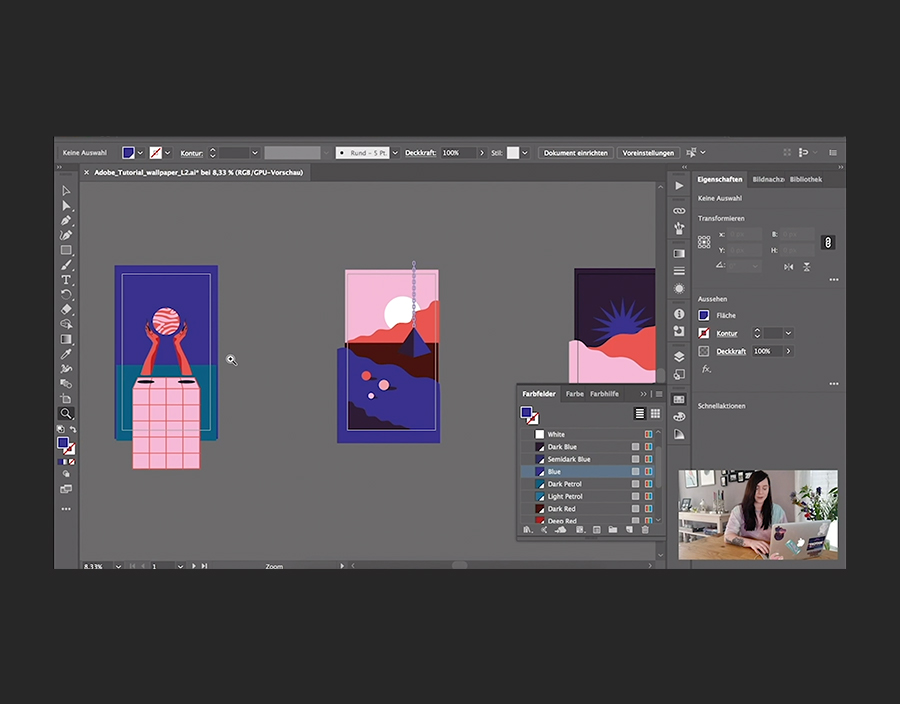Open the Links panel icon

(x=679, y=211)
